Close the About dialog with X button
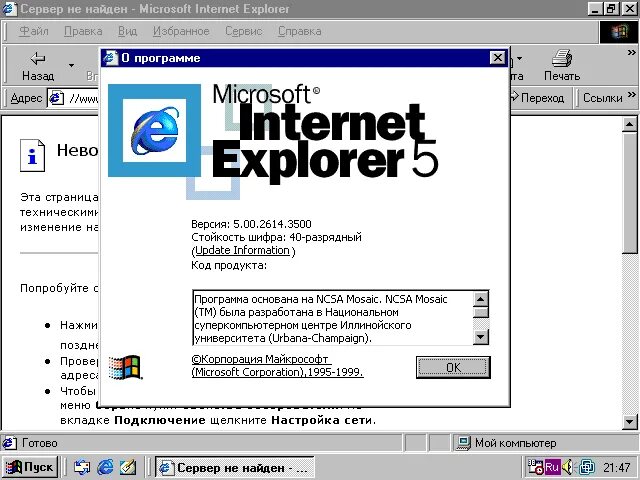This screenshot has width=640, height=480. click(498, 58)
